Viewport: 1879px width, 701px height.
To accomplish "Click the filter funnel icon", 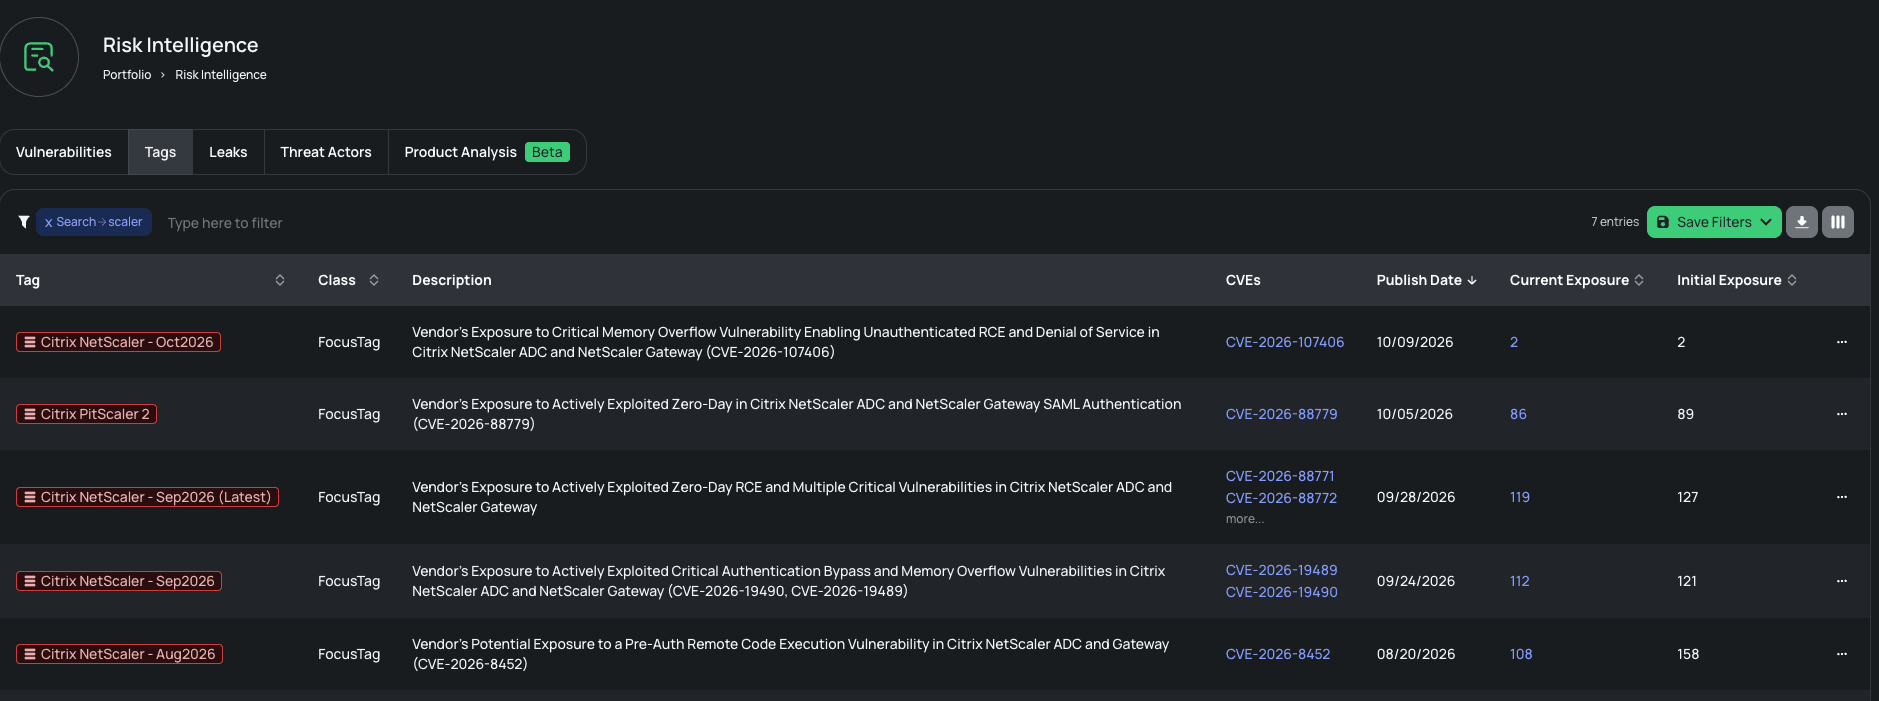I will coord(23,222).
